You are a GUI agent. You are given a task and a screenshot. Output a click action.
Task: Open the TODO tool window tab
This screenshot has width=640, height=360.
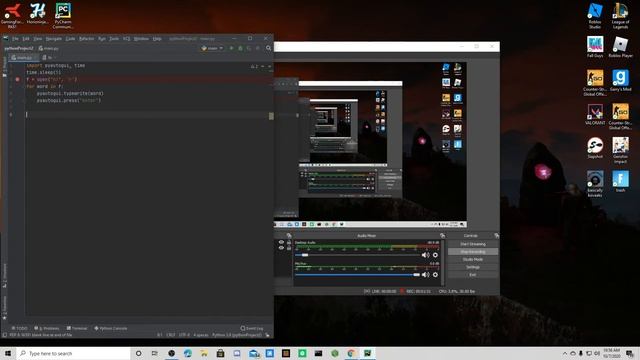point(20,328)
